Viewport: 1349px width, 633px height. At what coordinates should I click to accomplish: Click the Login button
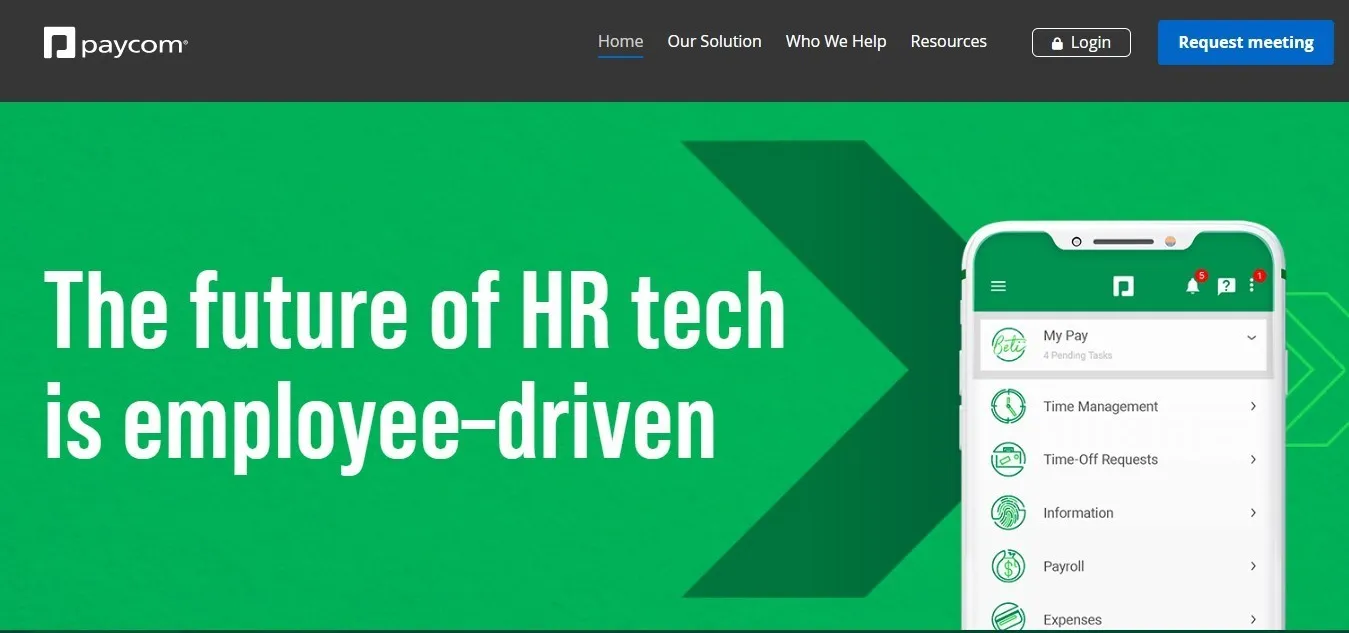[x=1081, y=42]
